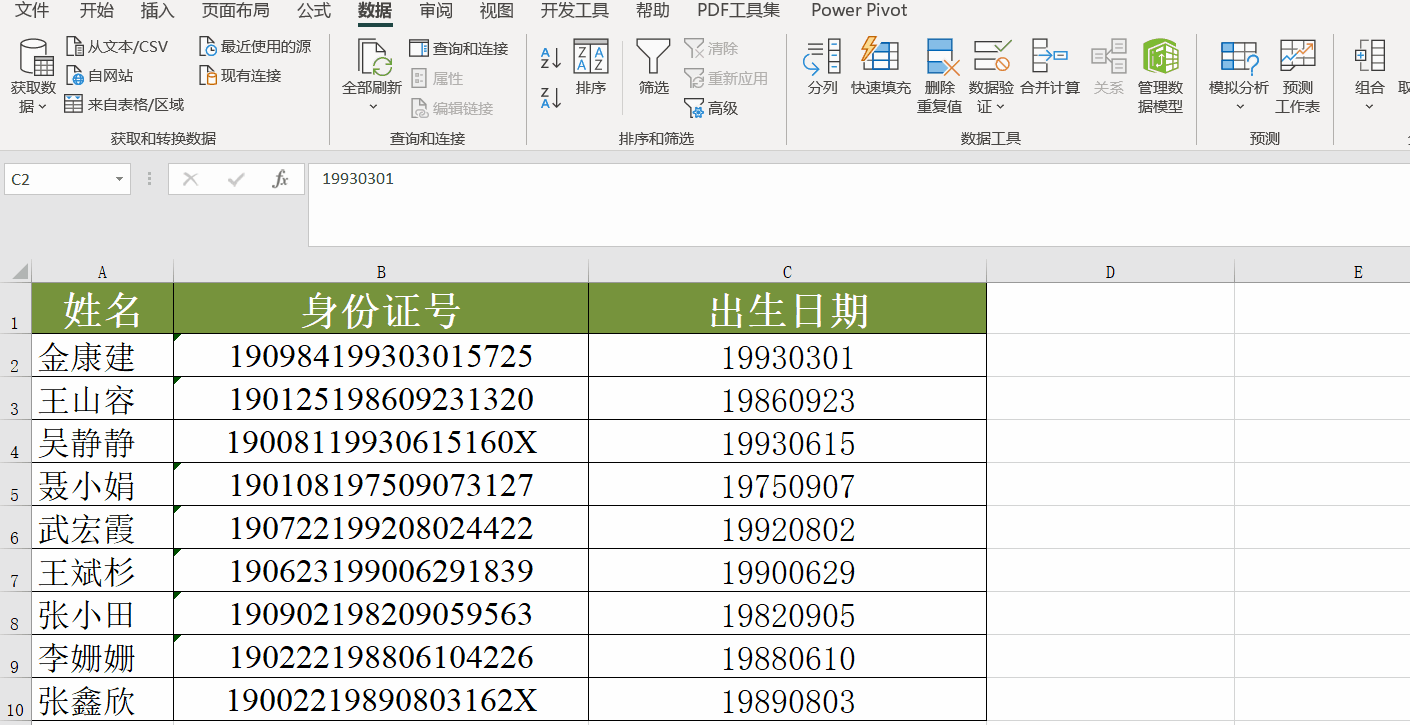
Task: Open the Power Pivot tab
Action: [858, 11]
